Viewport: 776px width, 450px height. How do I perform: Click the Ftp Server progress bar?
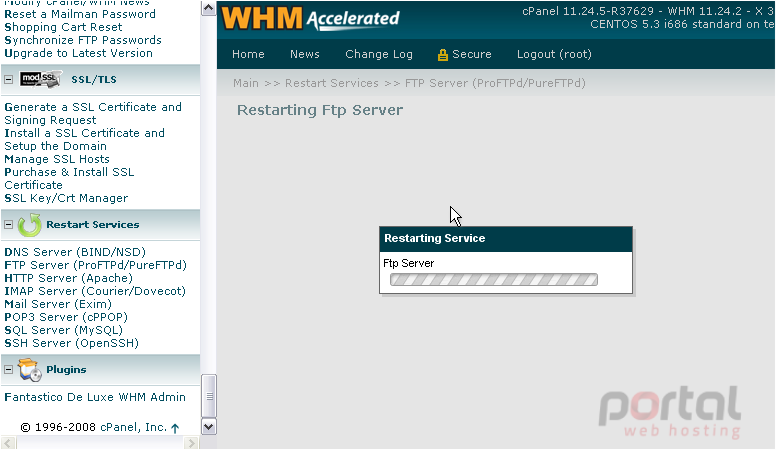click(493, 280)
